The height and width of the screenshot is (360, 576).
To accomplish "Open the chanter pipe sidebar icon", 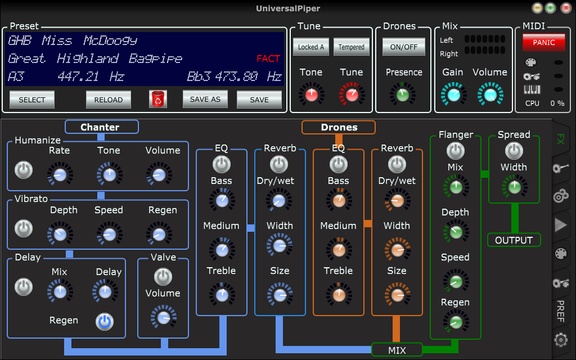I will click(x=561, y=168).
